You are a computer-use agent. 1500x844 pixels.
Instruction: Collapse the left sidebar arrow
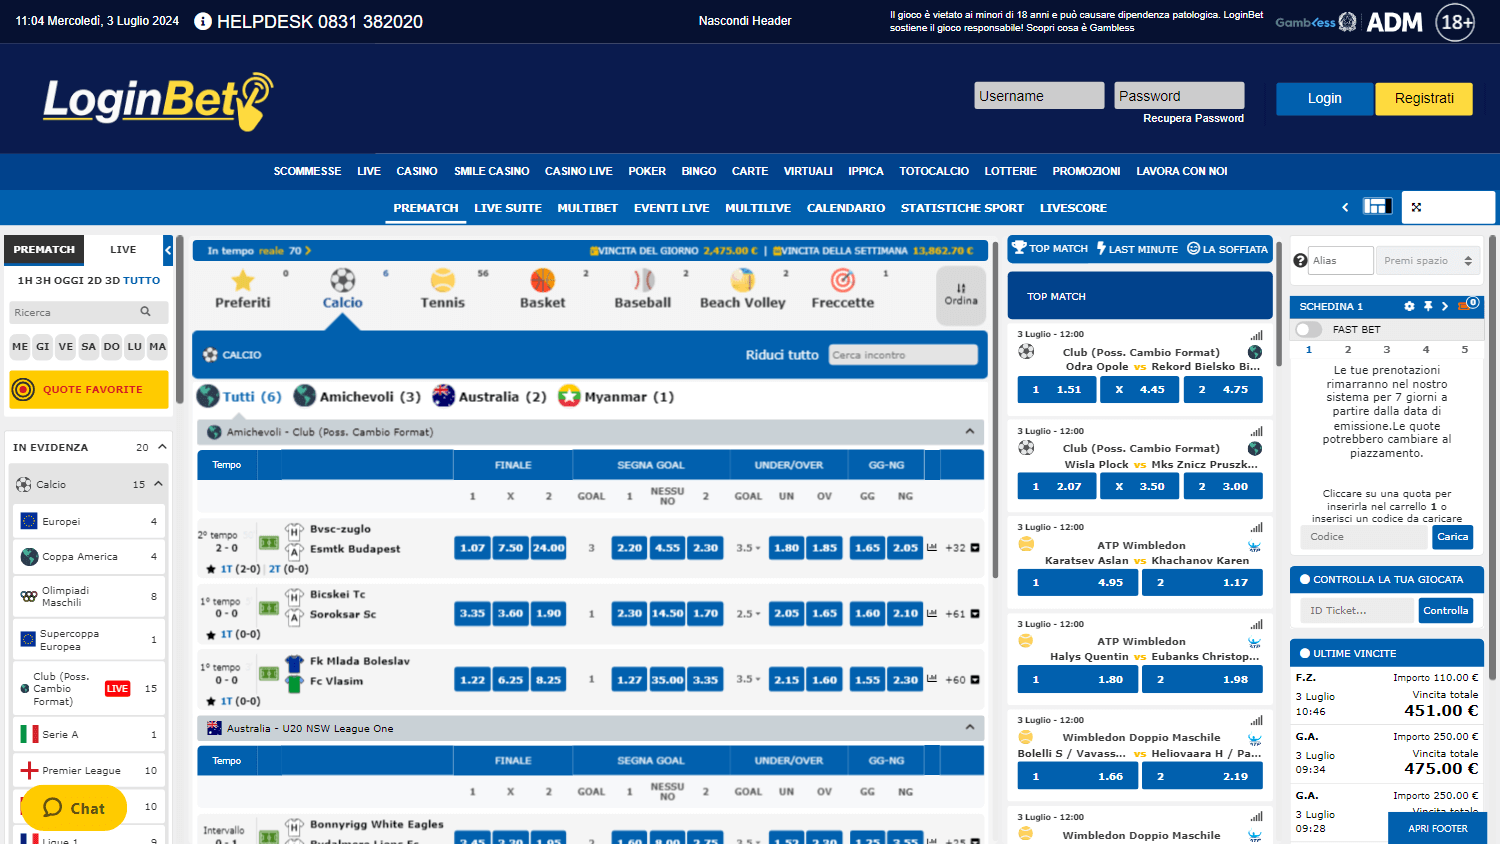(x=168, y=250)
